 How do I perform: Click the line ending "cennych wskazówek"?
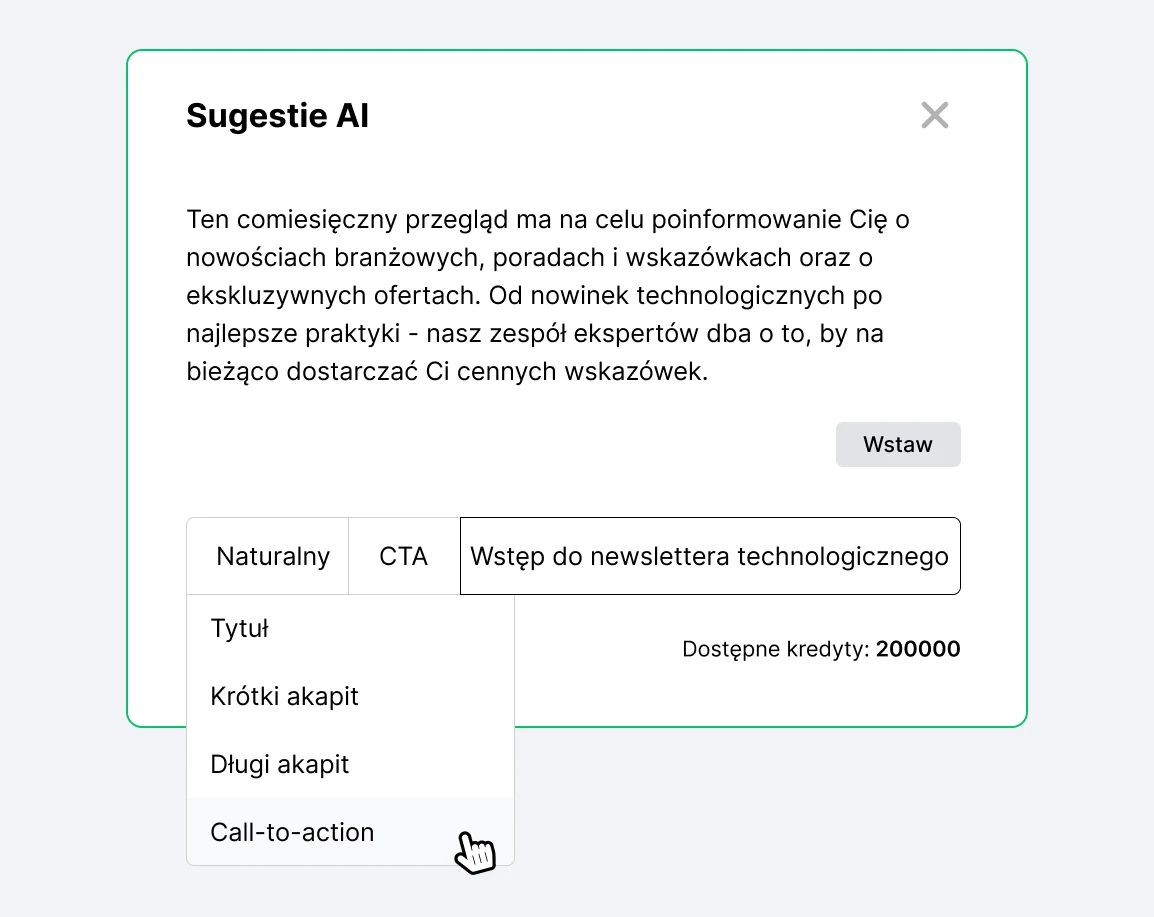tap(447, 373)
